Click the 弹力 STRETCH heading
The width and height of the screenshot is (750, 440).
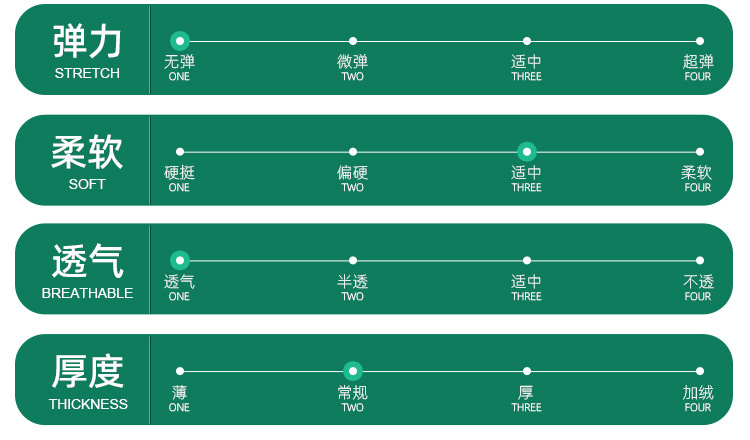(x=87, y=50)
